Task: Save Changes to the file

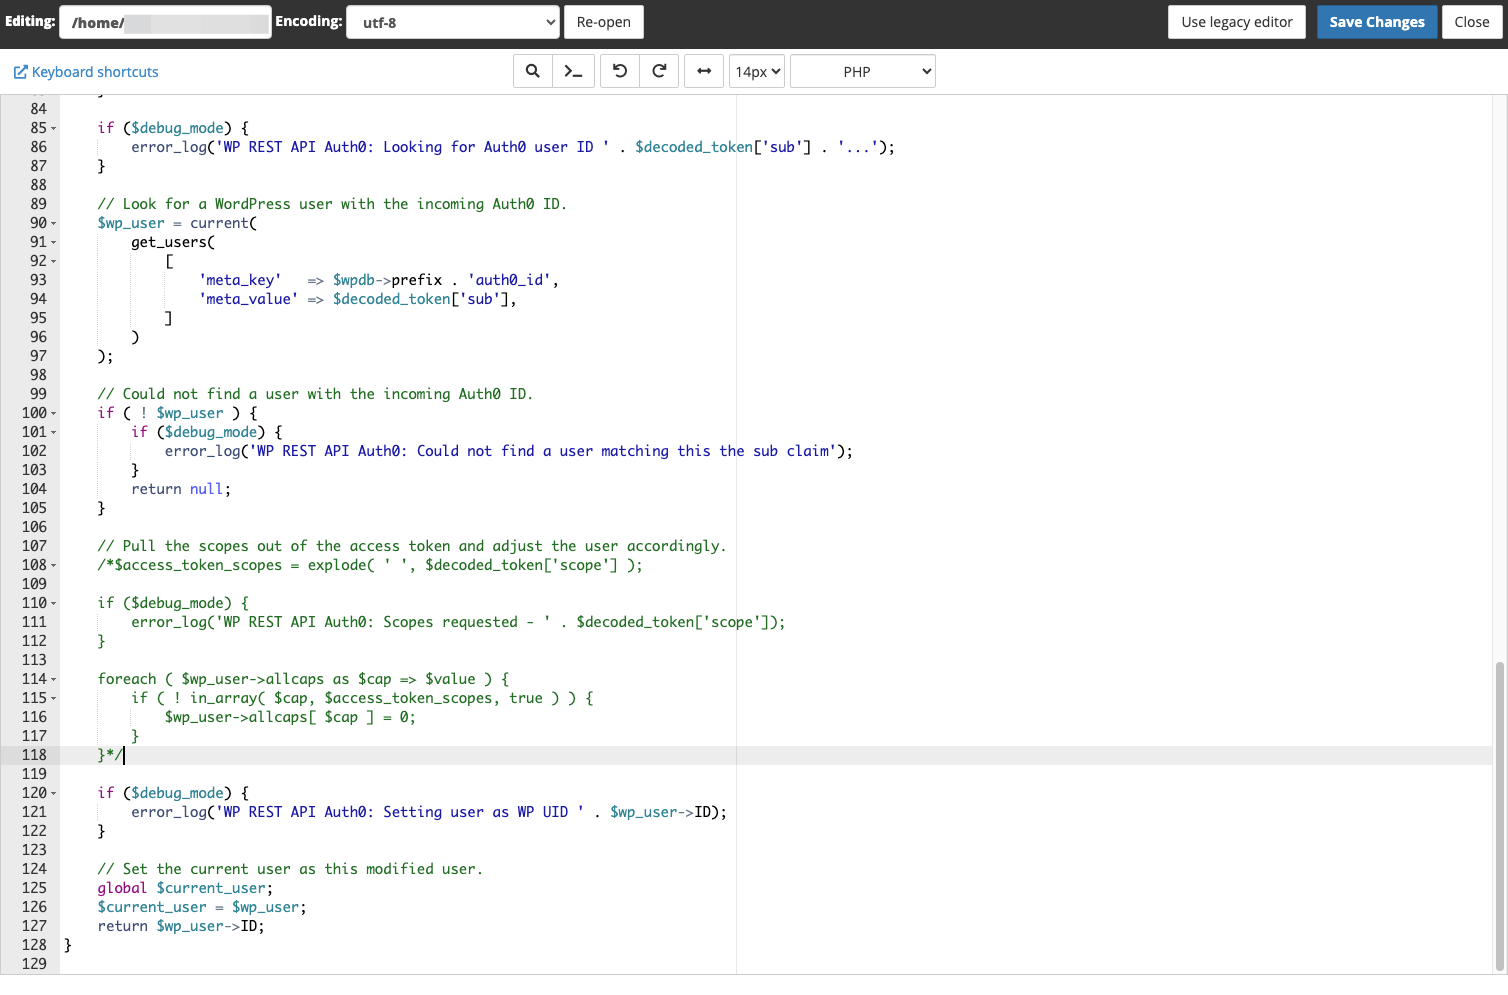Action: point(1377,22)
